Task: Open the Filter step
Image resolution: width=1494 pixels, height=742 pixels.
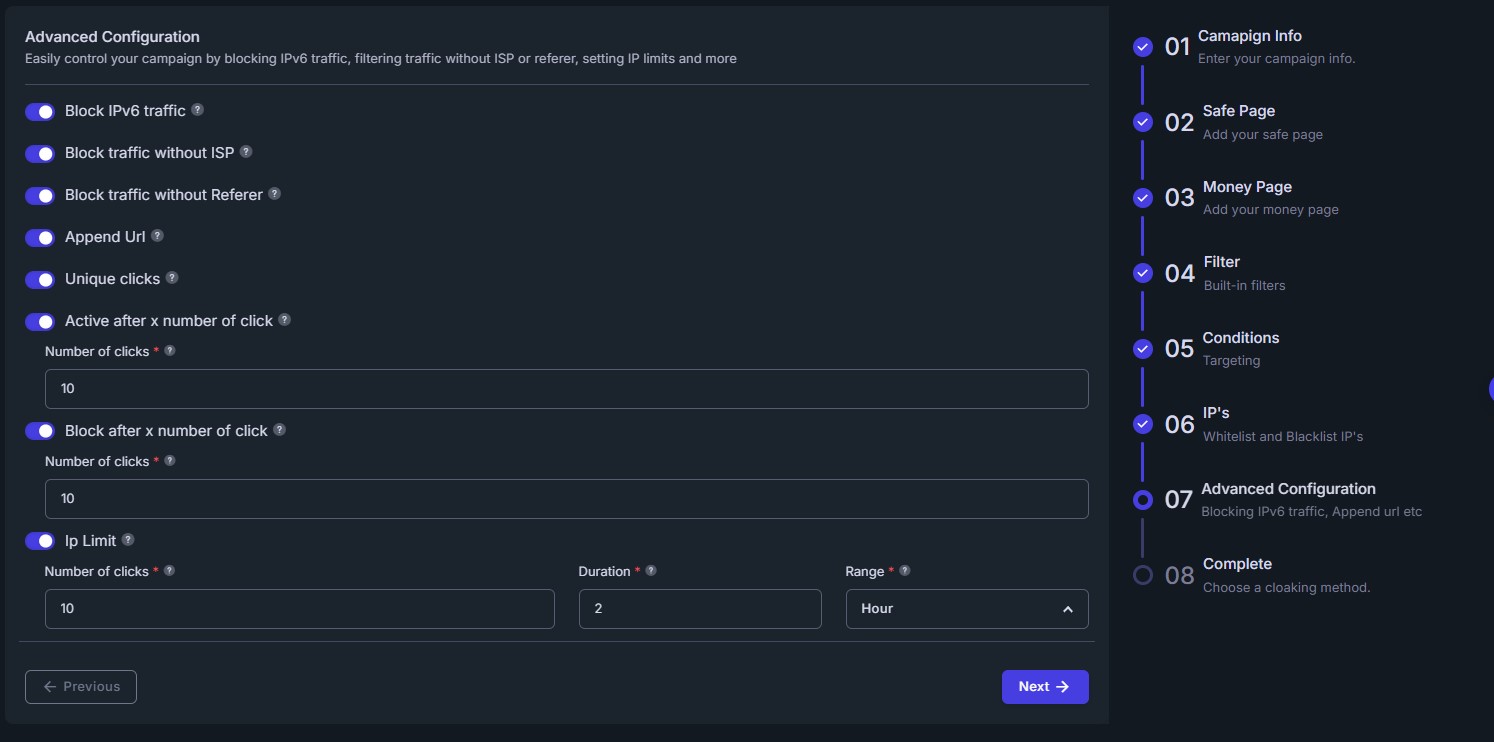Action: tap(1221, 262)
